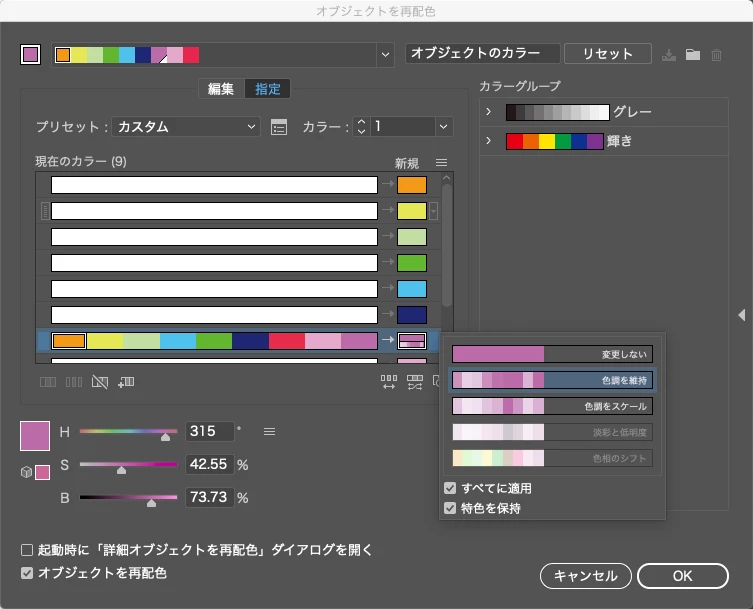Toggle 特色を保持 checkbox
This screenshot has width=753, height=609.
450,508
